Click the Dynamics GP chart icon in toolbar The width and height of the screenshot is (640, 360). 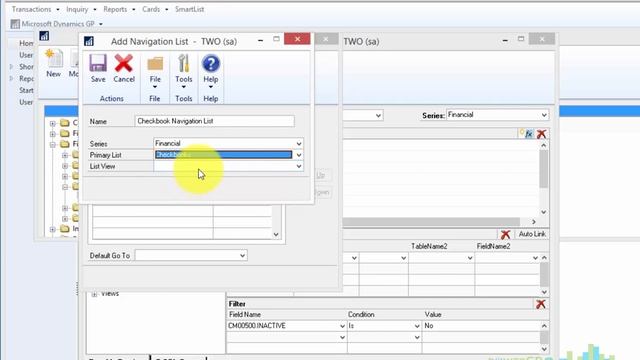pyautogui.click(x=15, y=24)
